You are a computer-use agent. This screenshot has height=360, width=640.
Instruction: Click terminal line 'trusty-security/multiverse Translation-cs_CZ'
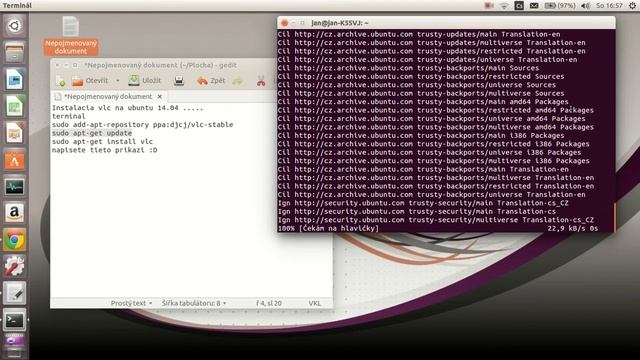point(501,220)
